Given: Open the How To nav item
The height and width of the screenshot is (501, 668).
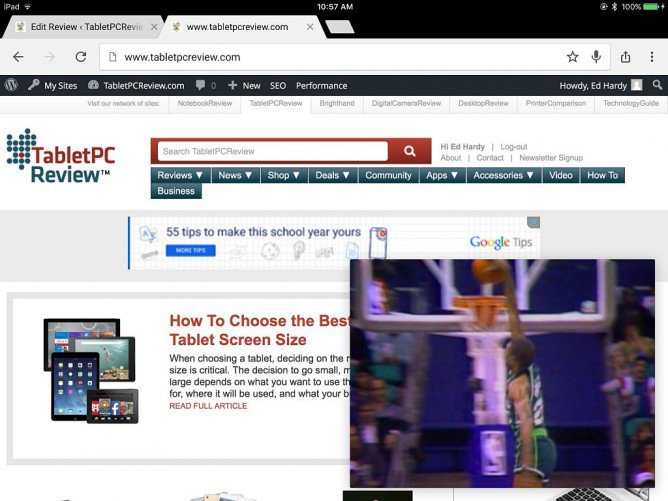Looking at the screenshot, I should (602, 175).
